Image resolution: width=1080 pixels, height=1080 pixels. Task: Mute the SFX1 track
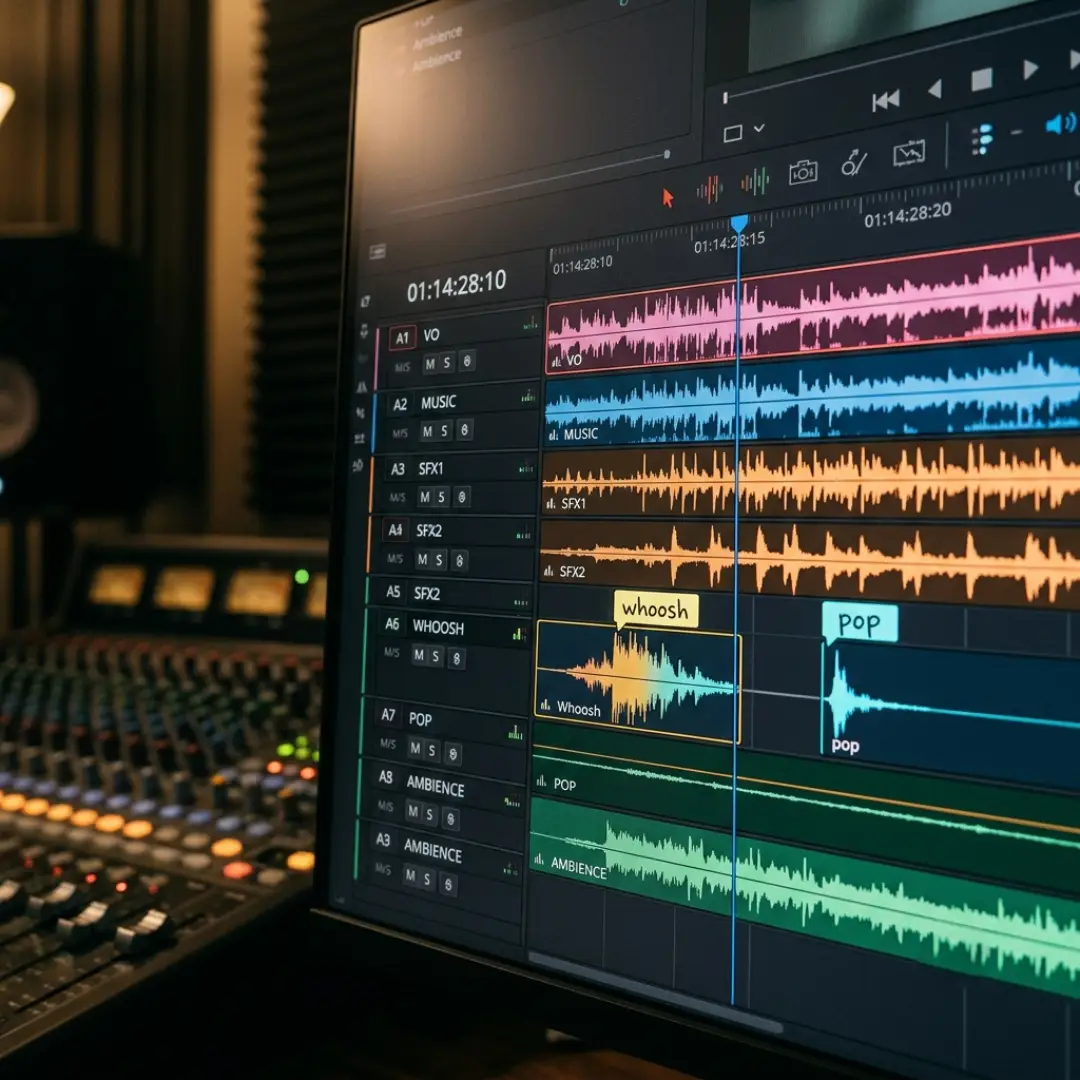(425, 497)
